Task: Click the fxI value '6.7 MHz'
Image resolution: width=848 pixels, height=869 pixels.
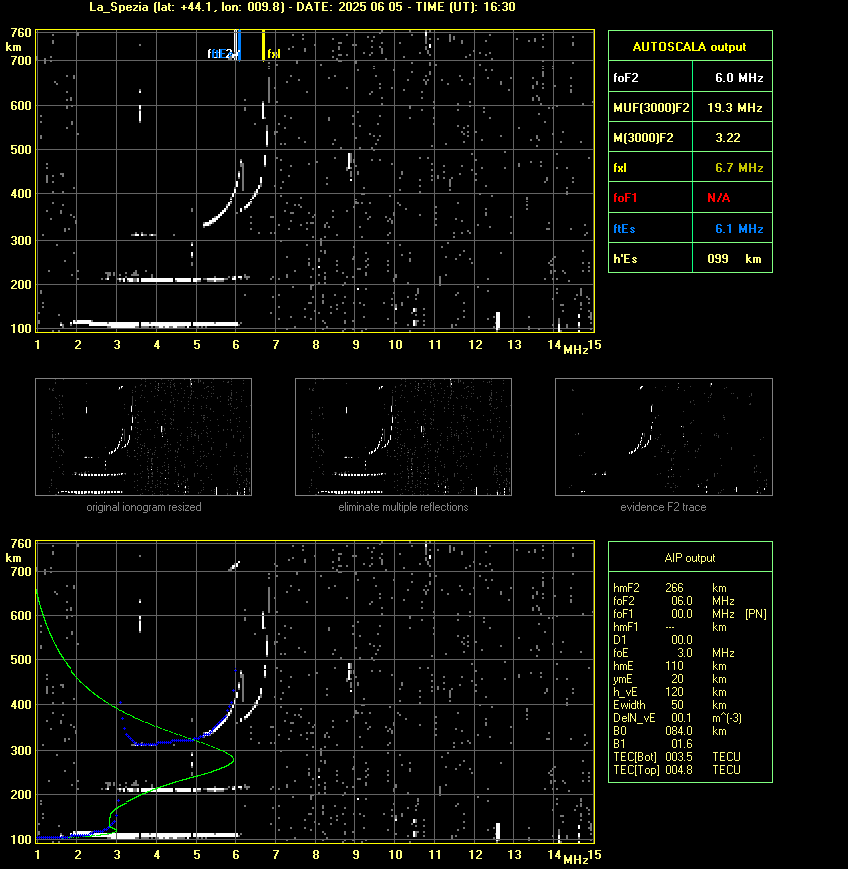Action: coord(739,167)
